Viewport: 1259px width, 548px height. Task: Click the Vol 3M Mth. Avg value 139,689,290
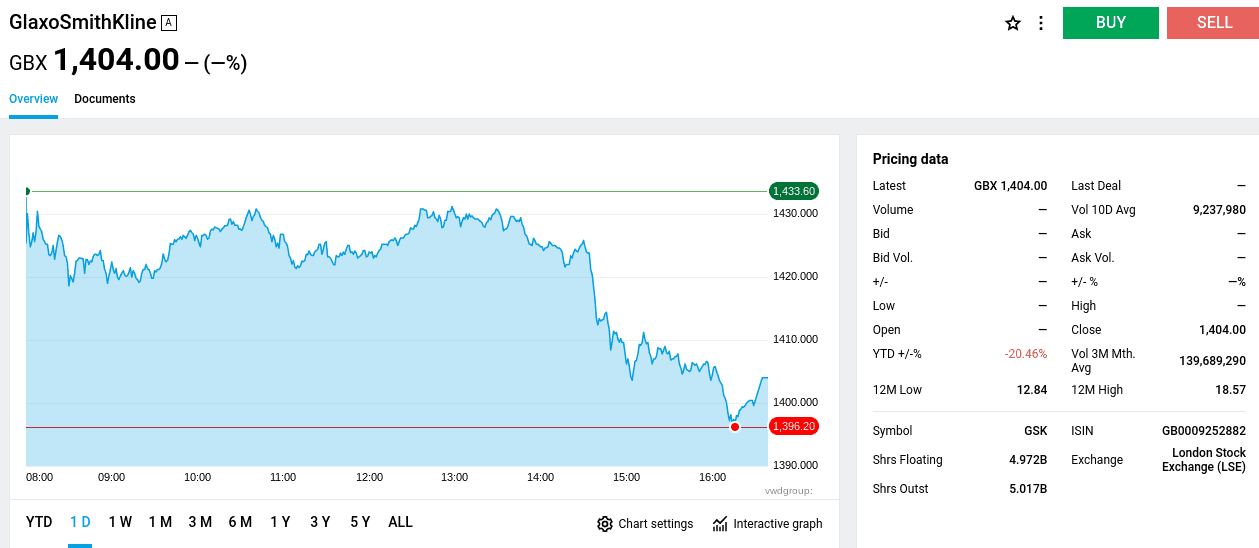[x=1212, y=361]
